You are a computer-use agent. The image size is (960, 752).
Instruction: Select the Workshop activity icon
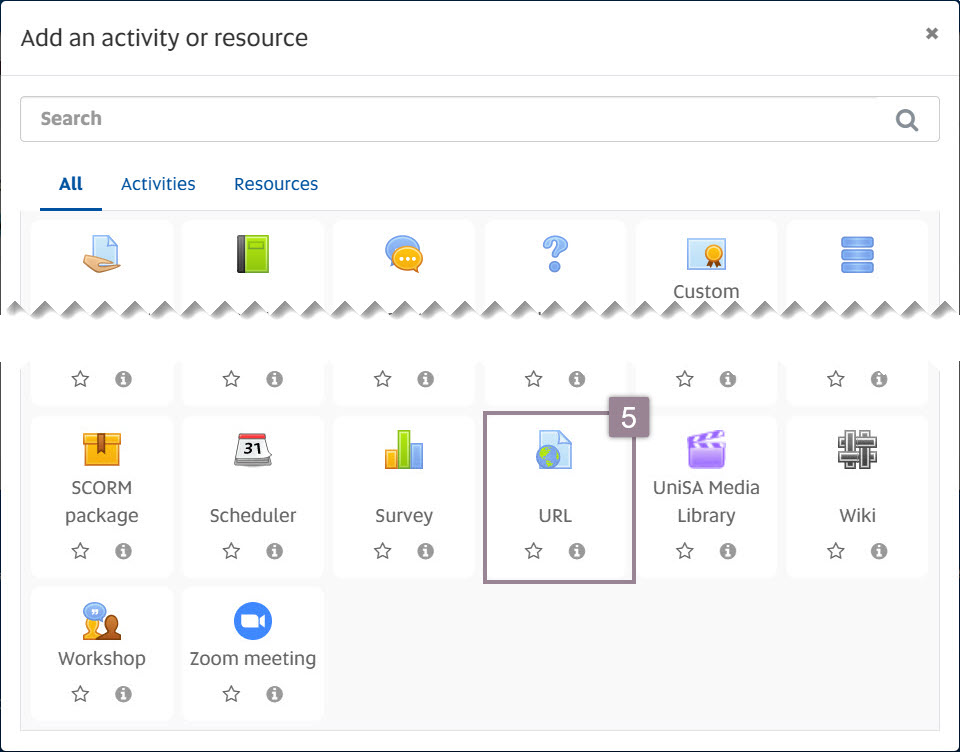[x=101, y=620]
